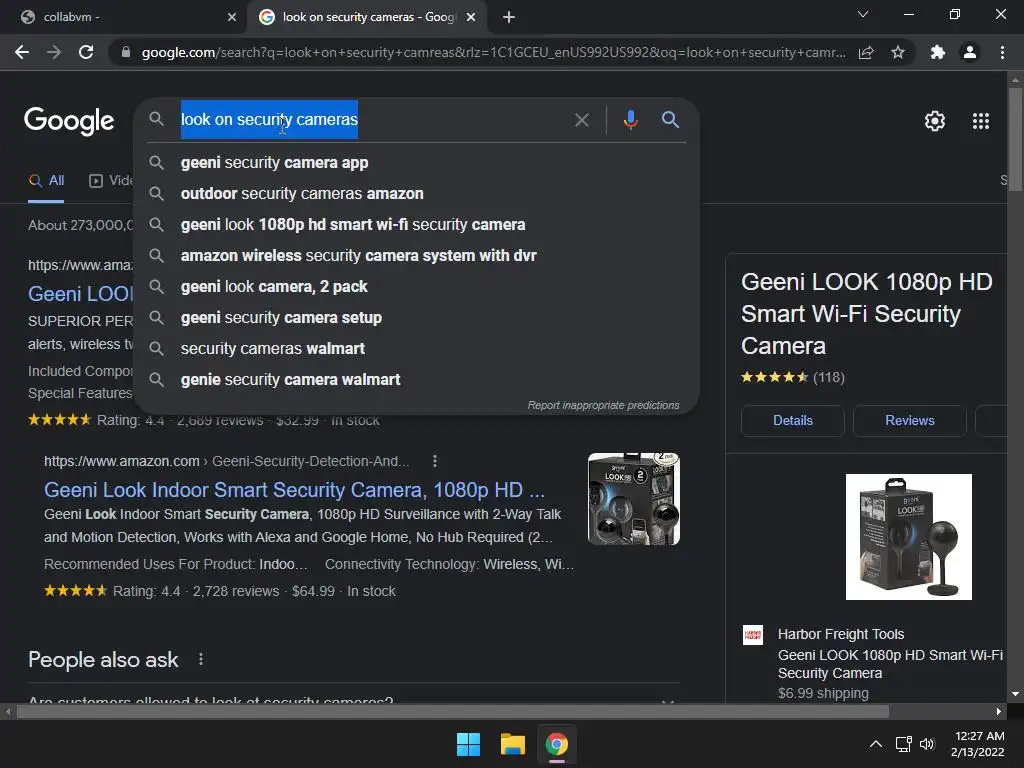Select suggestion geeni look camera, 2 pack
1024x768 pixels.
tap(416, 287)
